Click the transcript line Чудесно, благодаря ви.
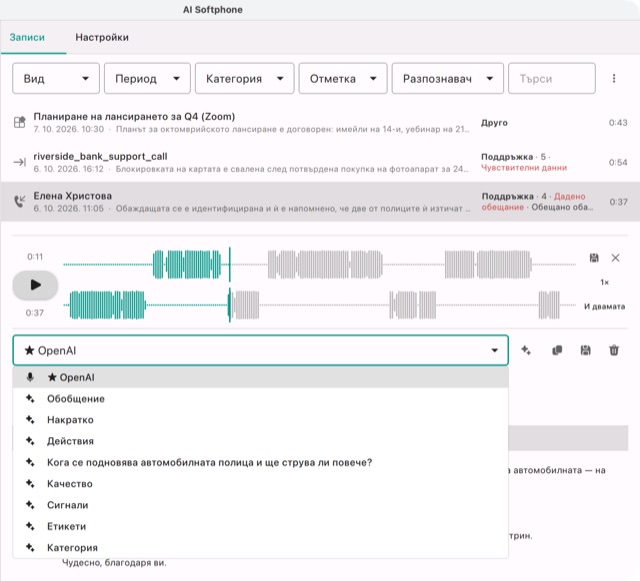 pyautogui.click(x=114, y=563)
